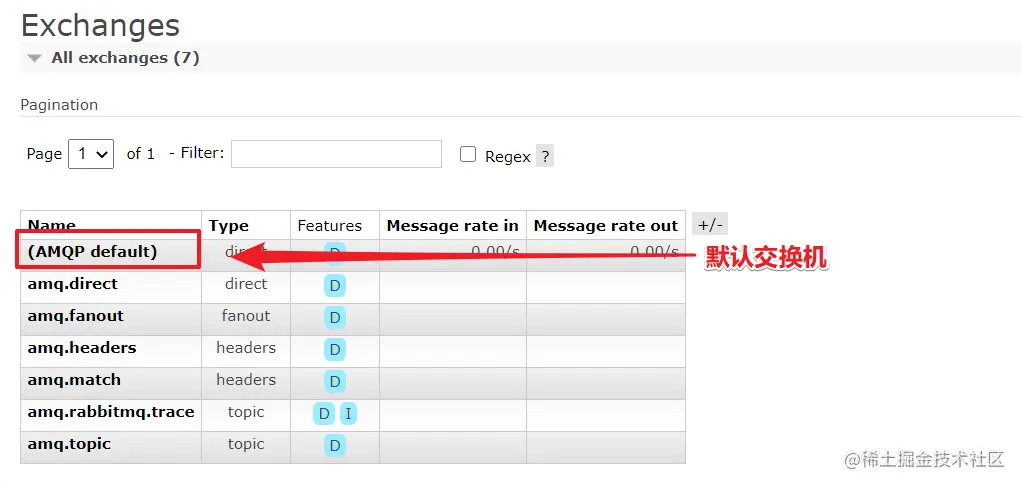Click 'headers' type in amq.headers row

point(246,348)
